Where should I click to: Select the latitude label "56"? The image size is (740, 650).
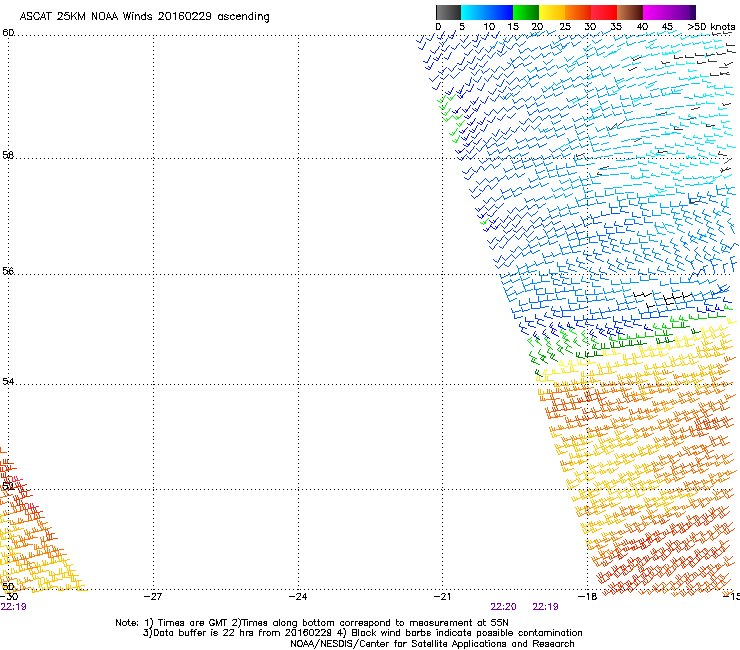8,271
